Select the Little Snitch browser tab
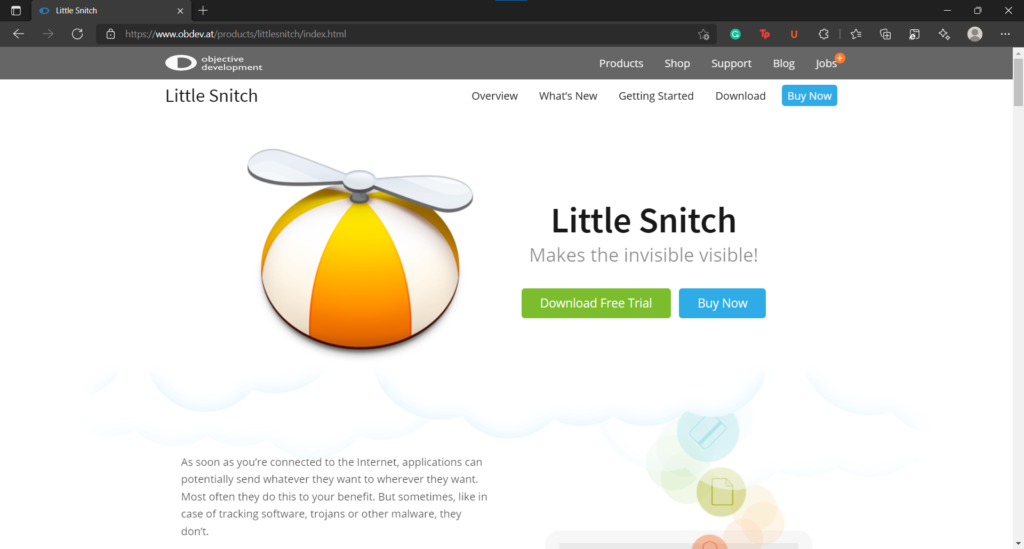The image size is (1024, 549). click(x=111, y=10)
